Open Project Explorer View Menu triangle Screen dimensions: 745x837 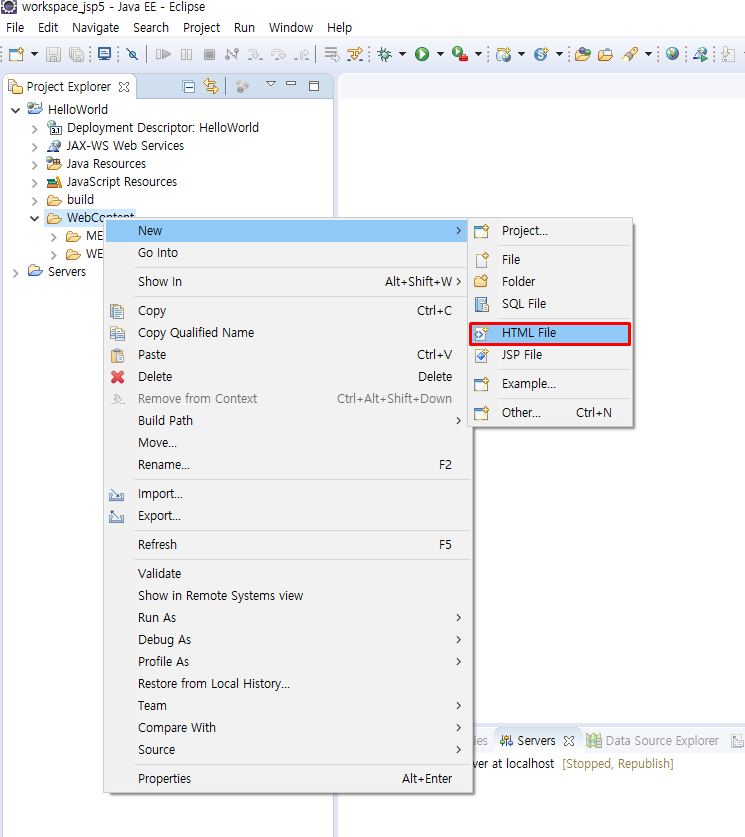(x=271, y=84)
